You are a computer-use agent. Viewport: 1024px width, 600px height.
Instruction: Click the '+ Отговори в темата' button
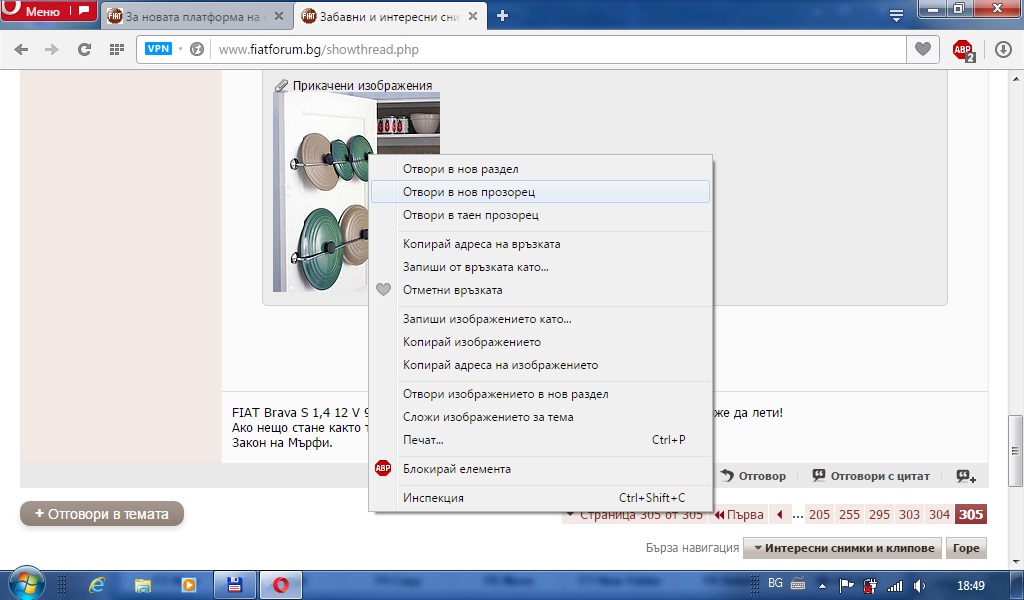click(x=102, y=514)
